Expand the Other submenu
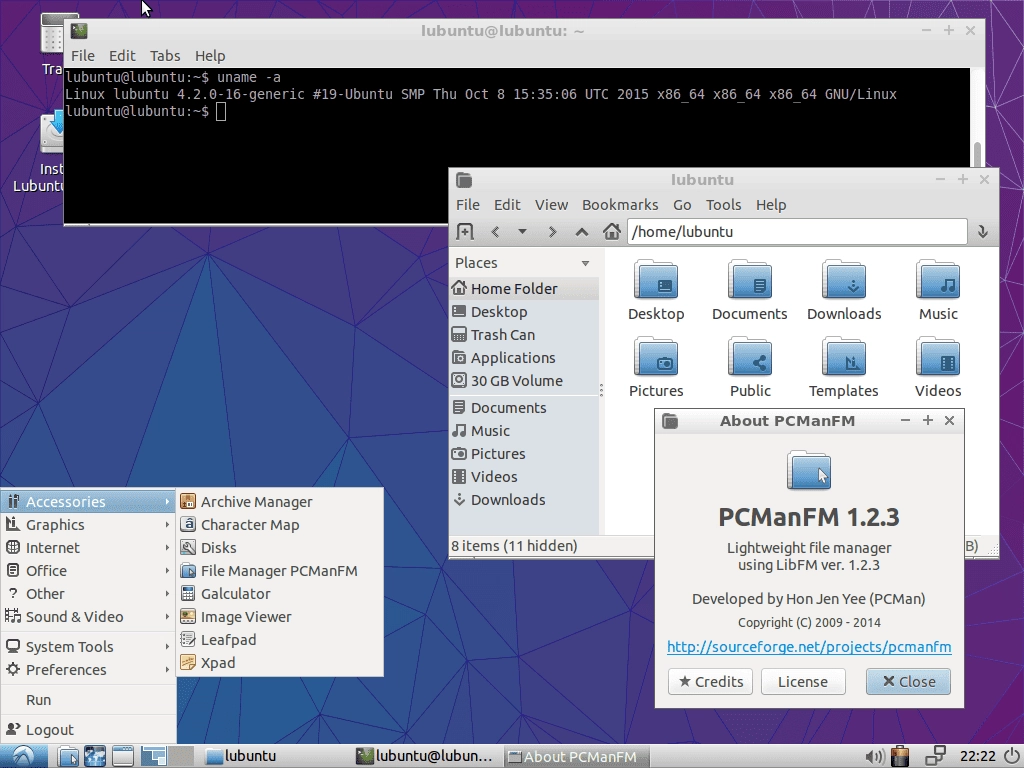 click(x=88, y=594)
